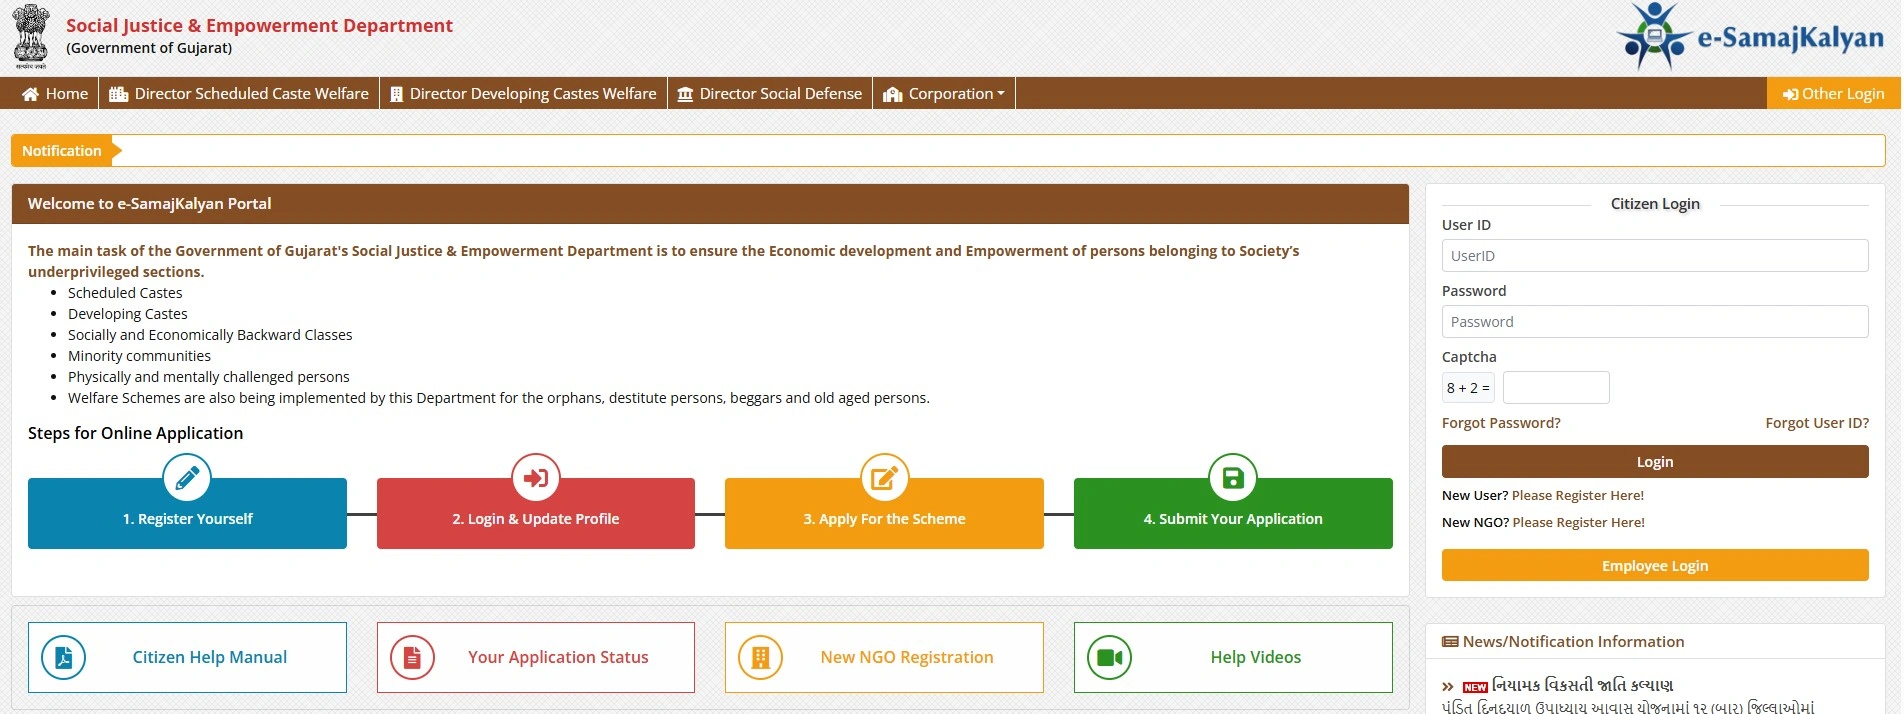The image size is (1904, 714).
Task: Click the 'Steps for Online Application' heading
Action: [x=135, y=433]
